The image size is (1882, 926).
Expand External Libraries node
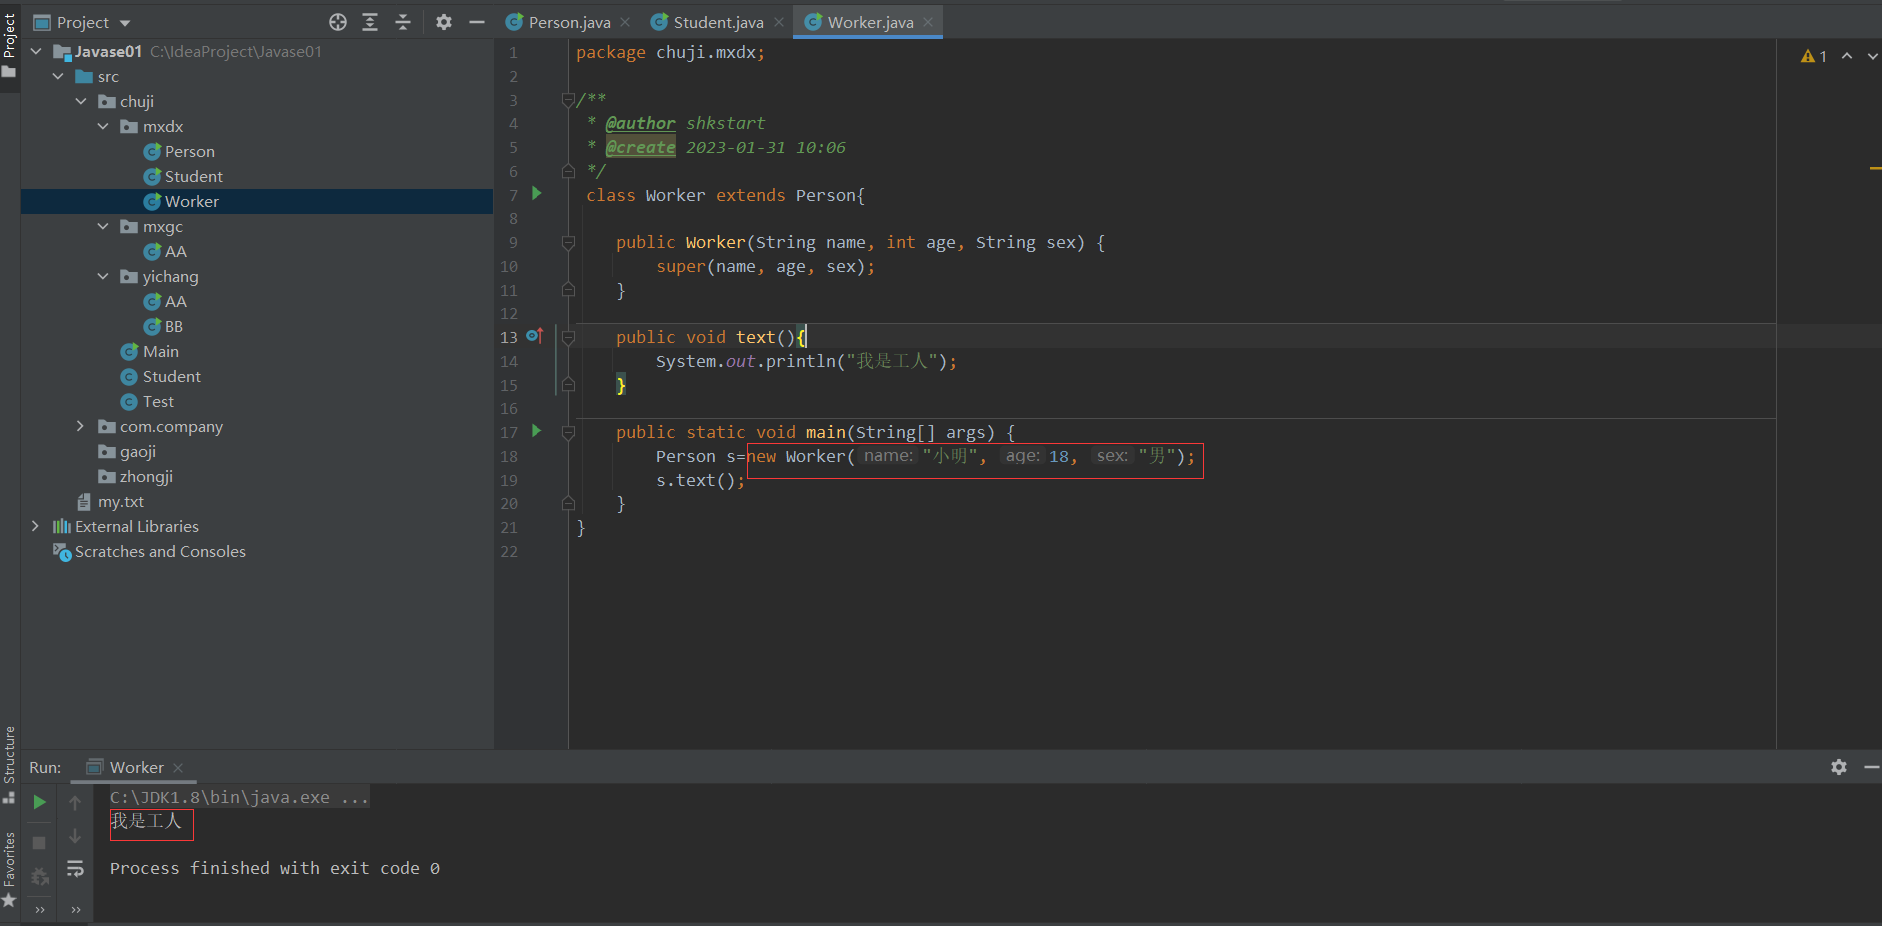pyautogui.click(x=37, y=526)
